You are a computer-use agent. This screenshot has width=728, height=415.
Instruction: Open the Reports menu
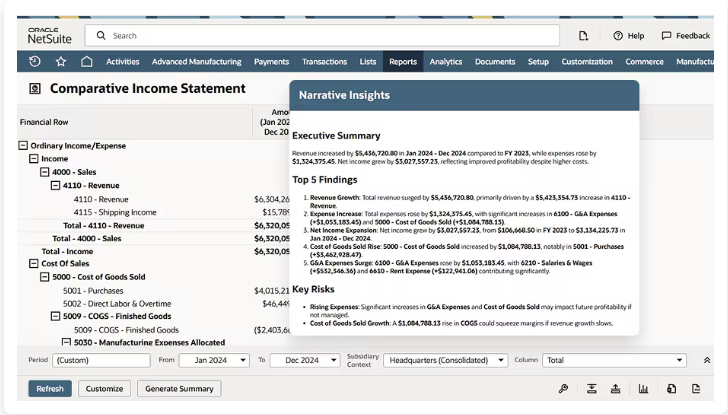403,62
